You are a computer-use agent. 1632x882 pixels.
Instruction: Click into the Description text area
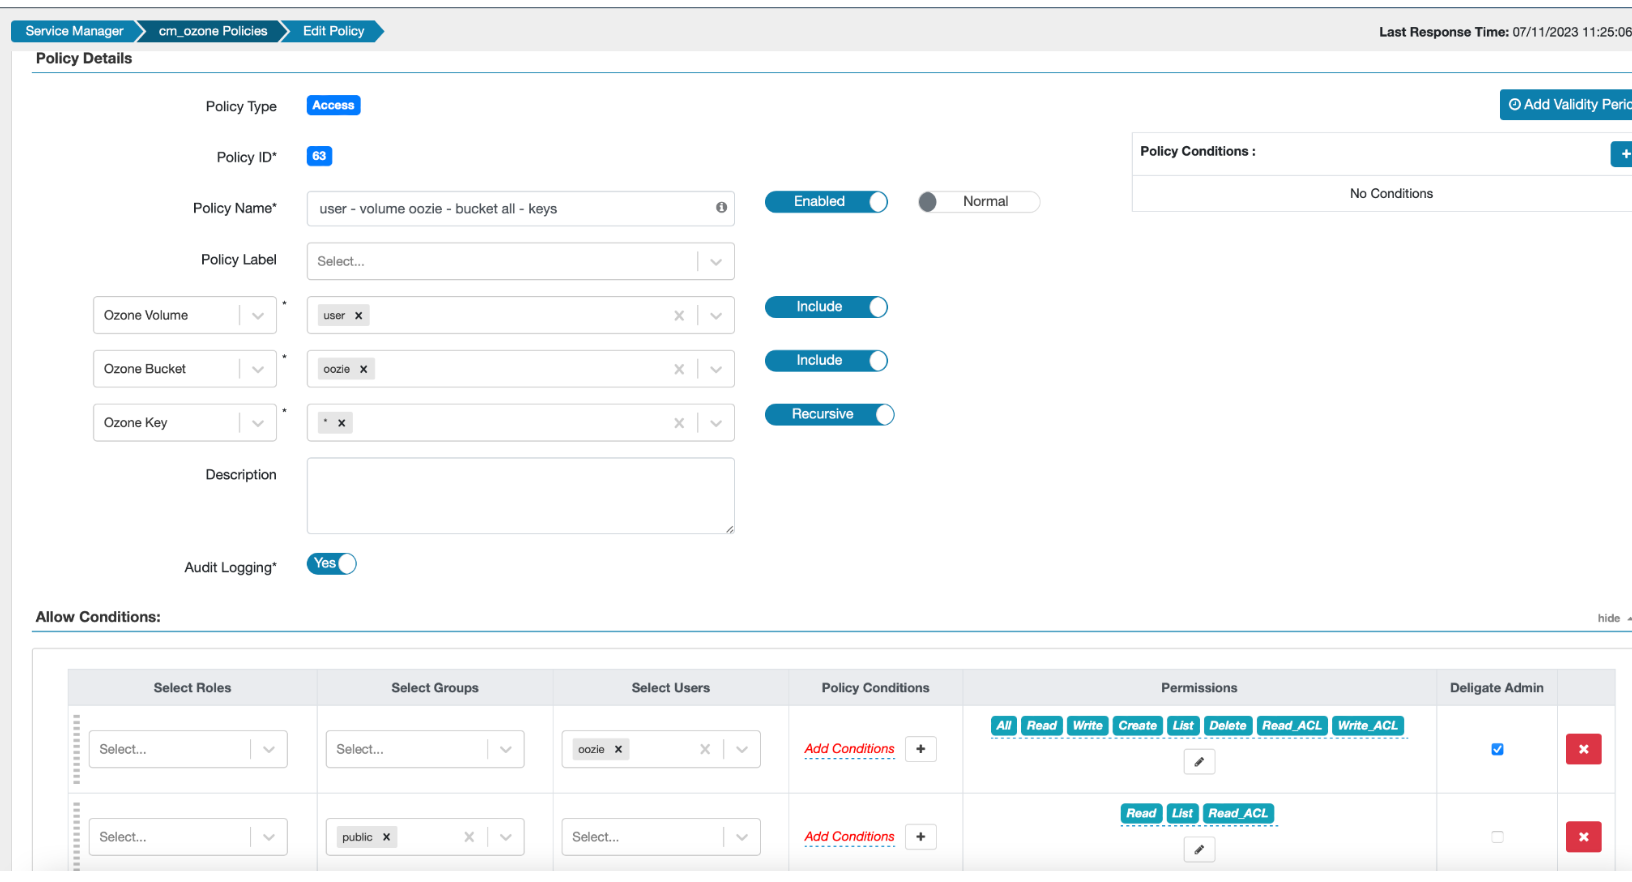point(520,496)
